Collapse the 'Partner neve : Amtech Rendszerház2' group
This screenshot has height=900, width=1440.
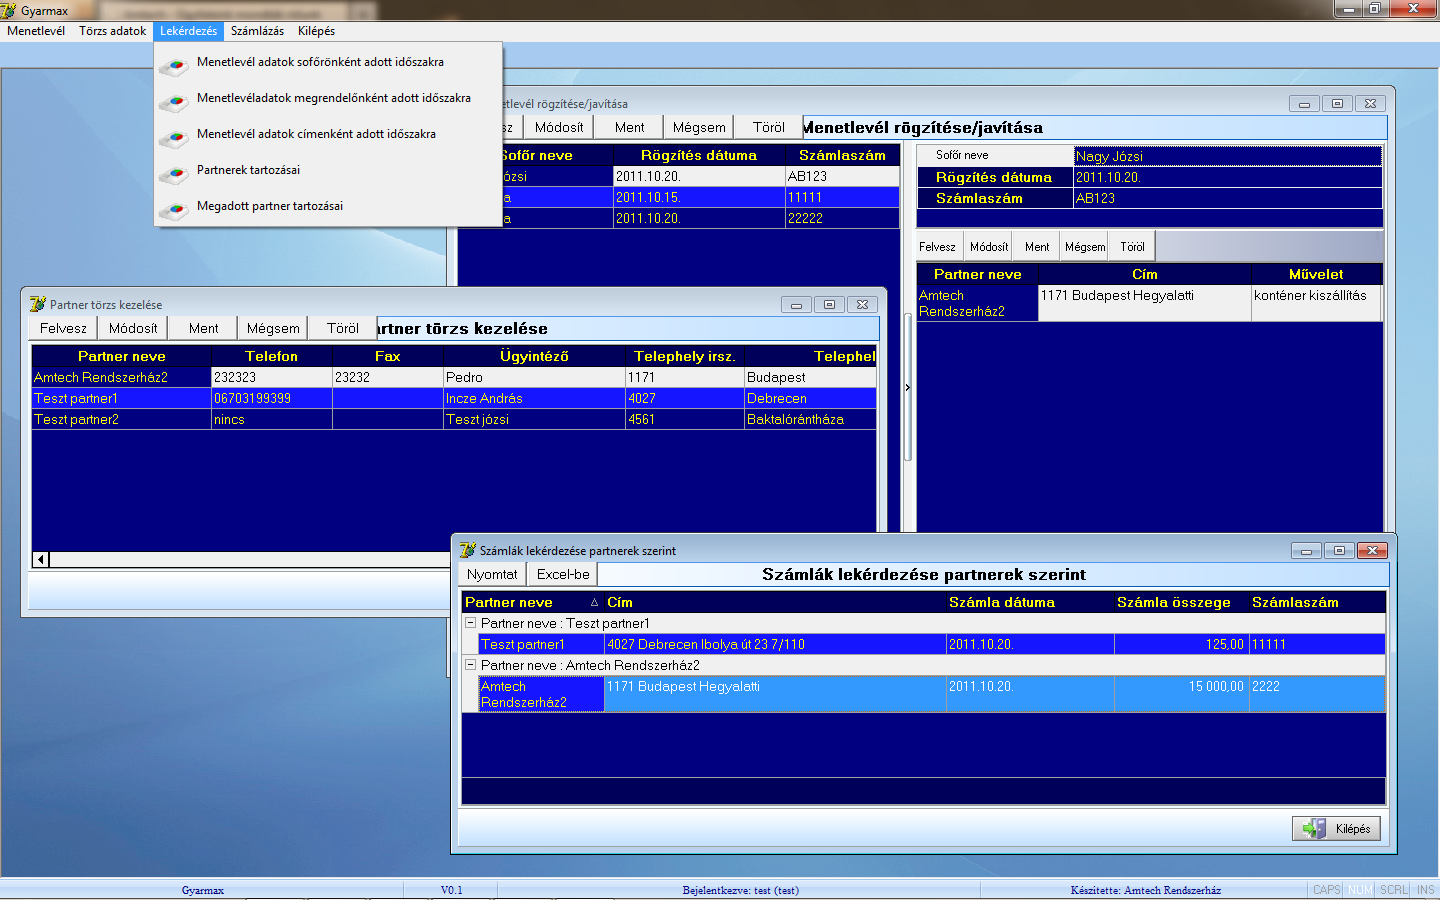[x=471, y=664]
